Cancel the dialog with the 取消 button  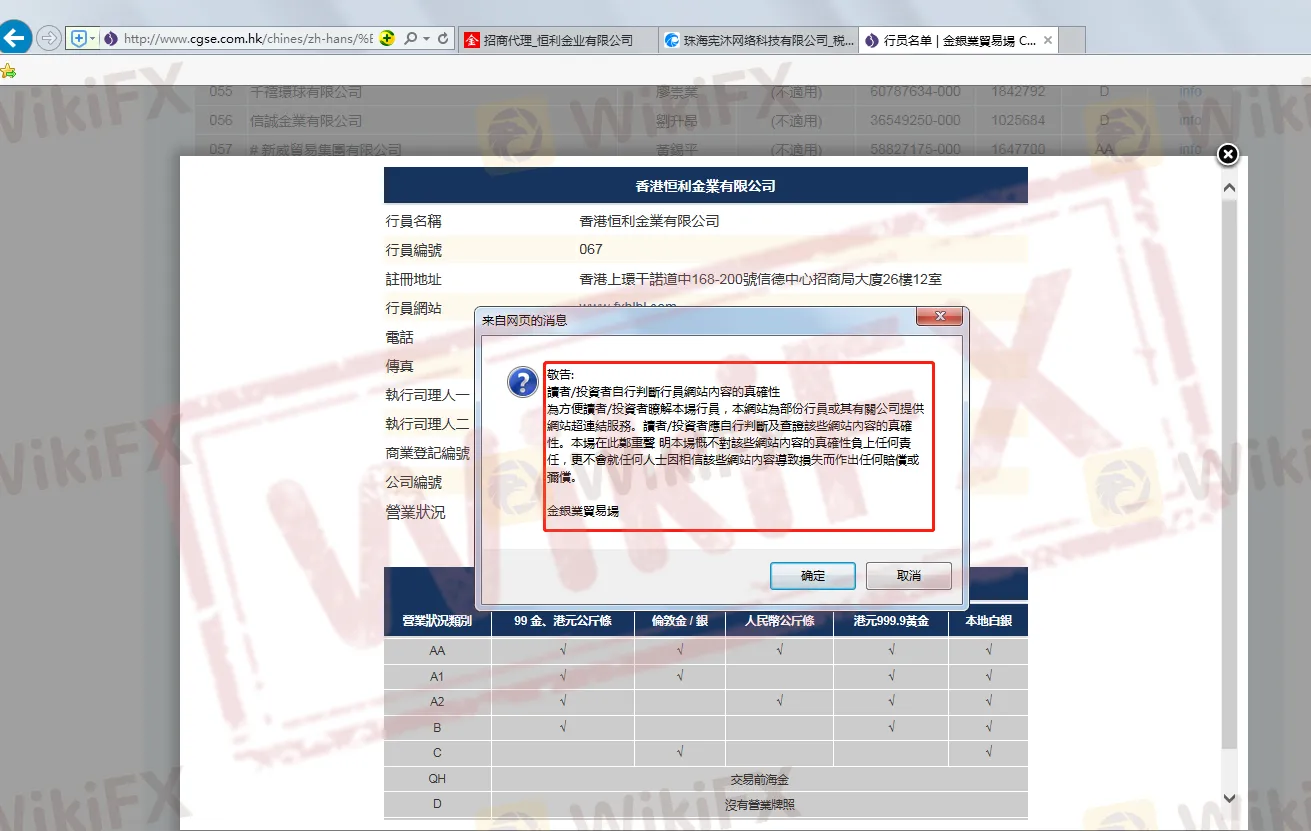pyautogui.click(x=909, y=576)
